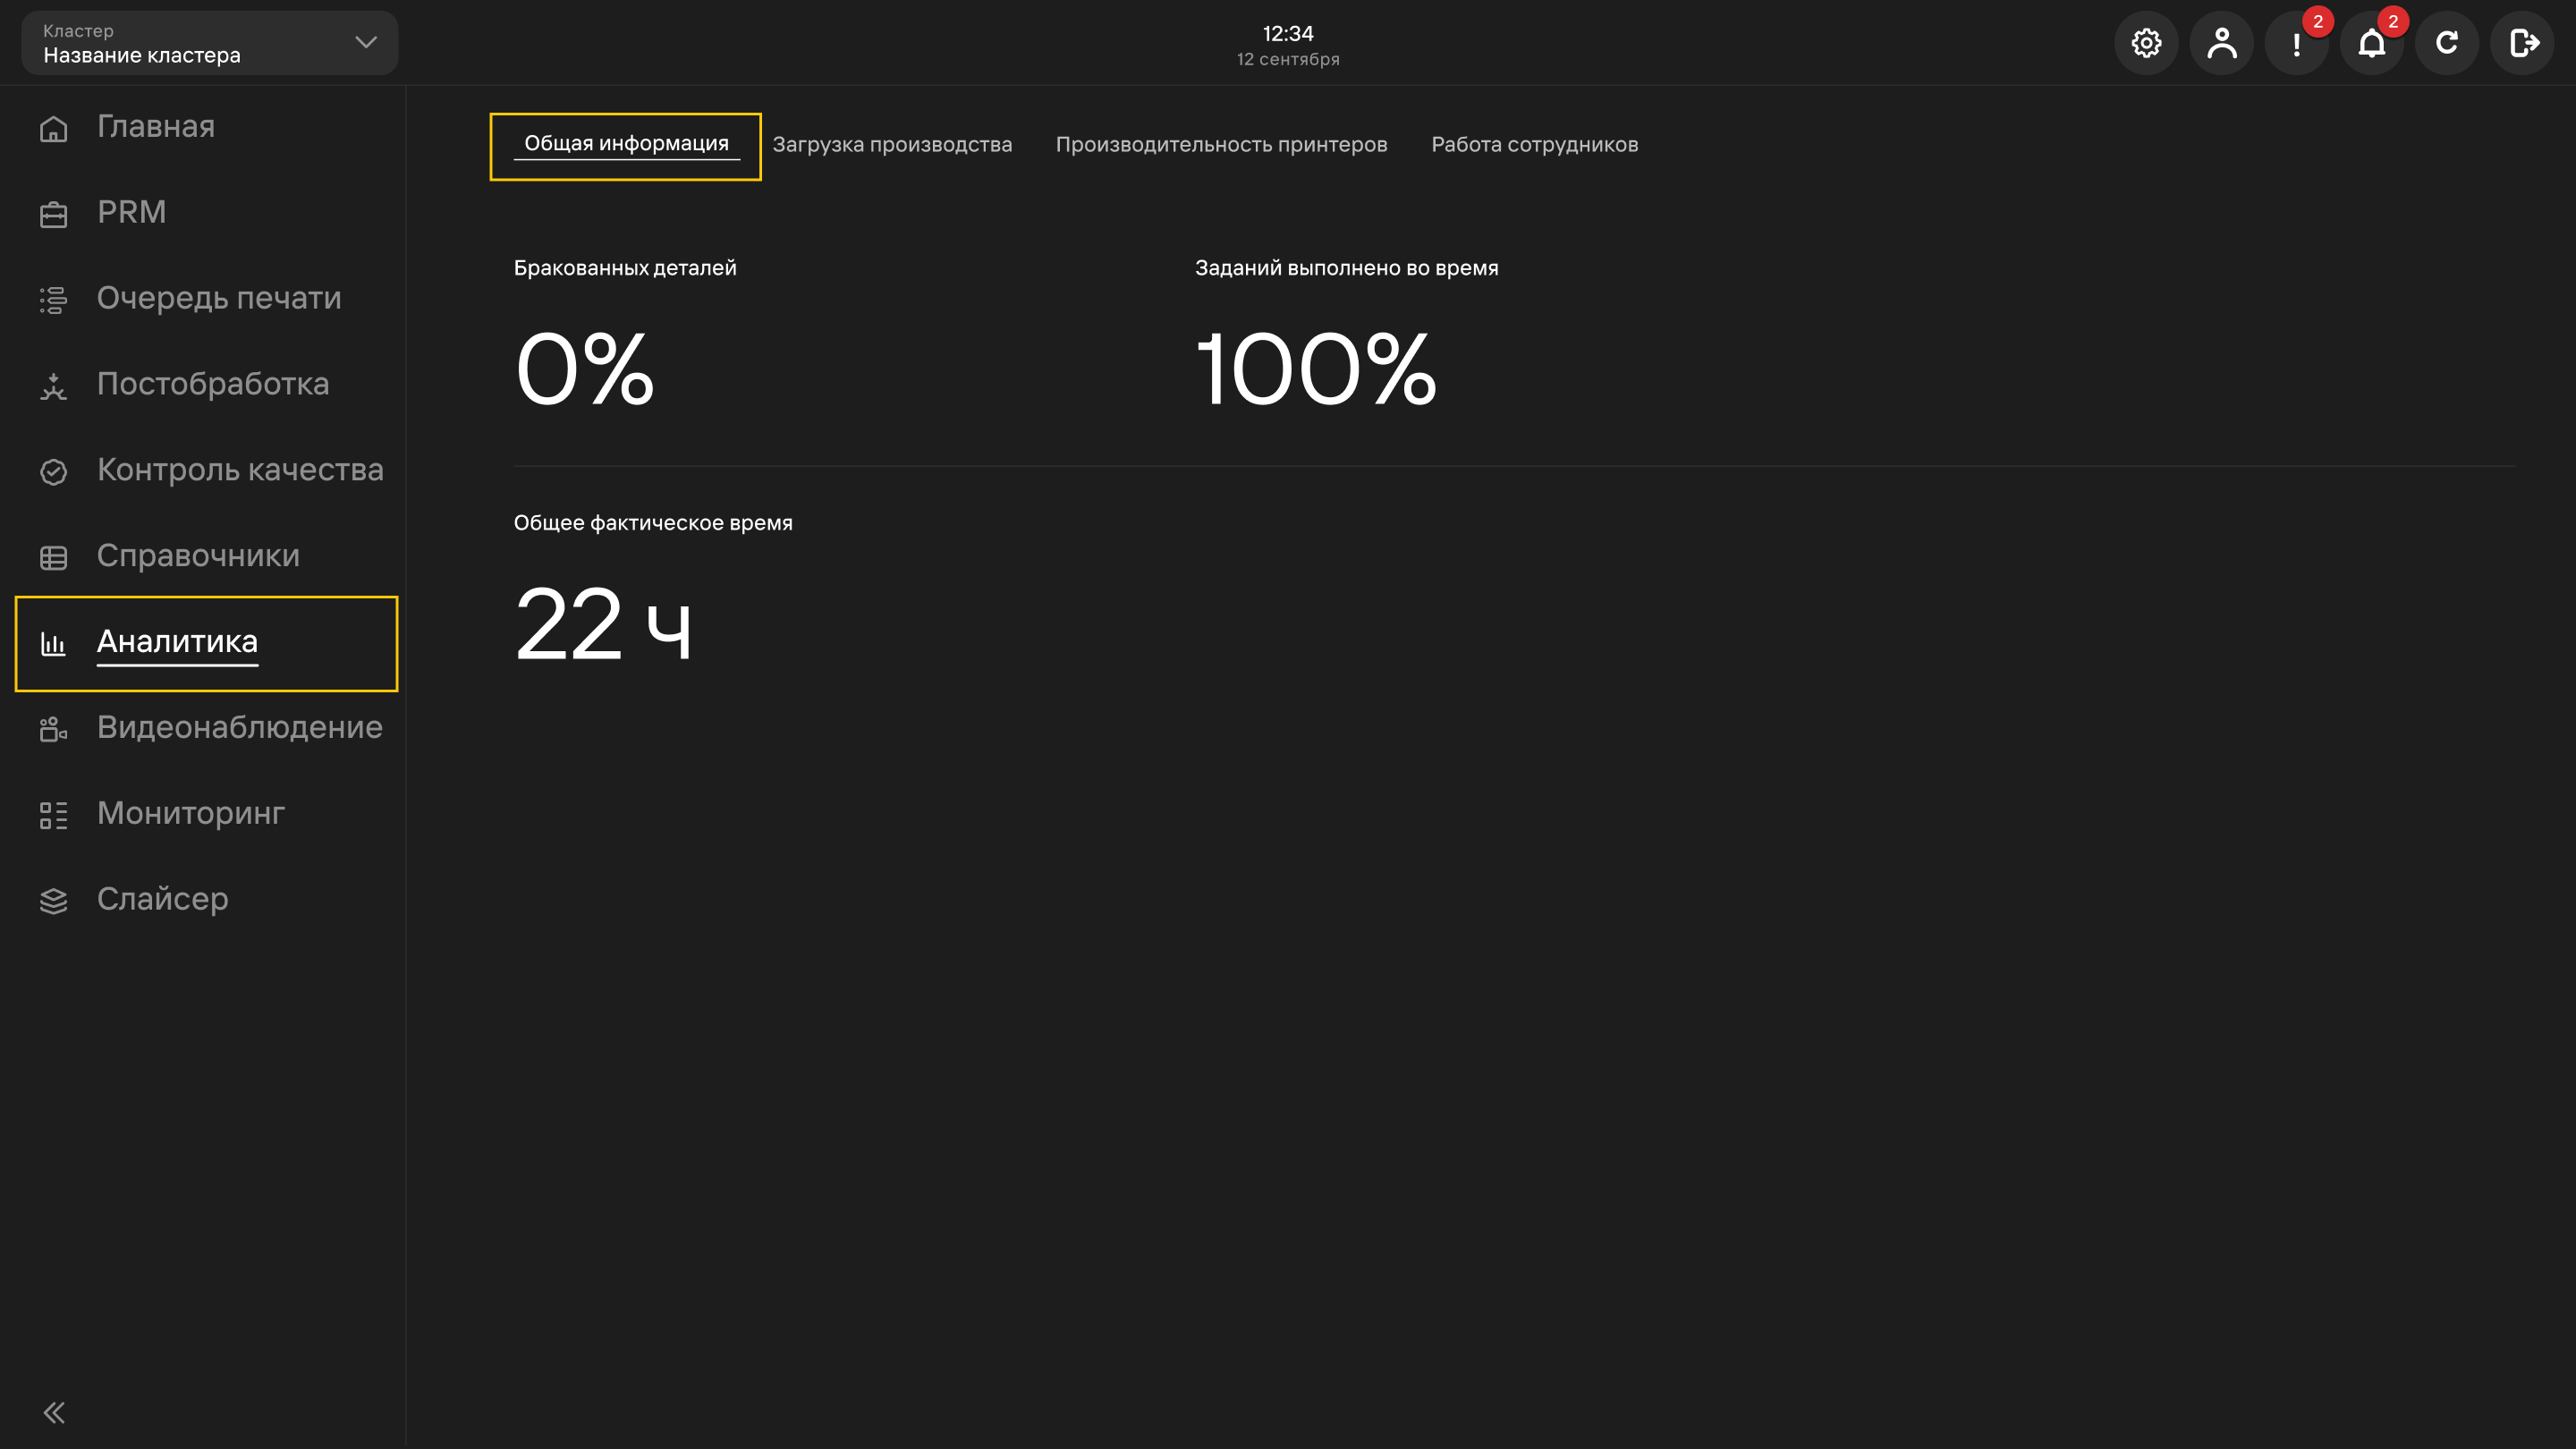Open the PRM section
The image size is (2576, 1449).
pyautogui.click(x=131, y=212)
